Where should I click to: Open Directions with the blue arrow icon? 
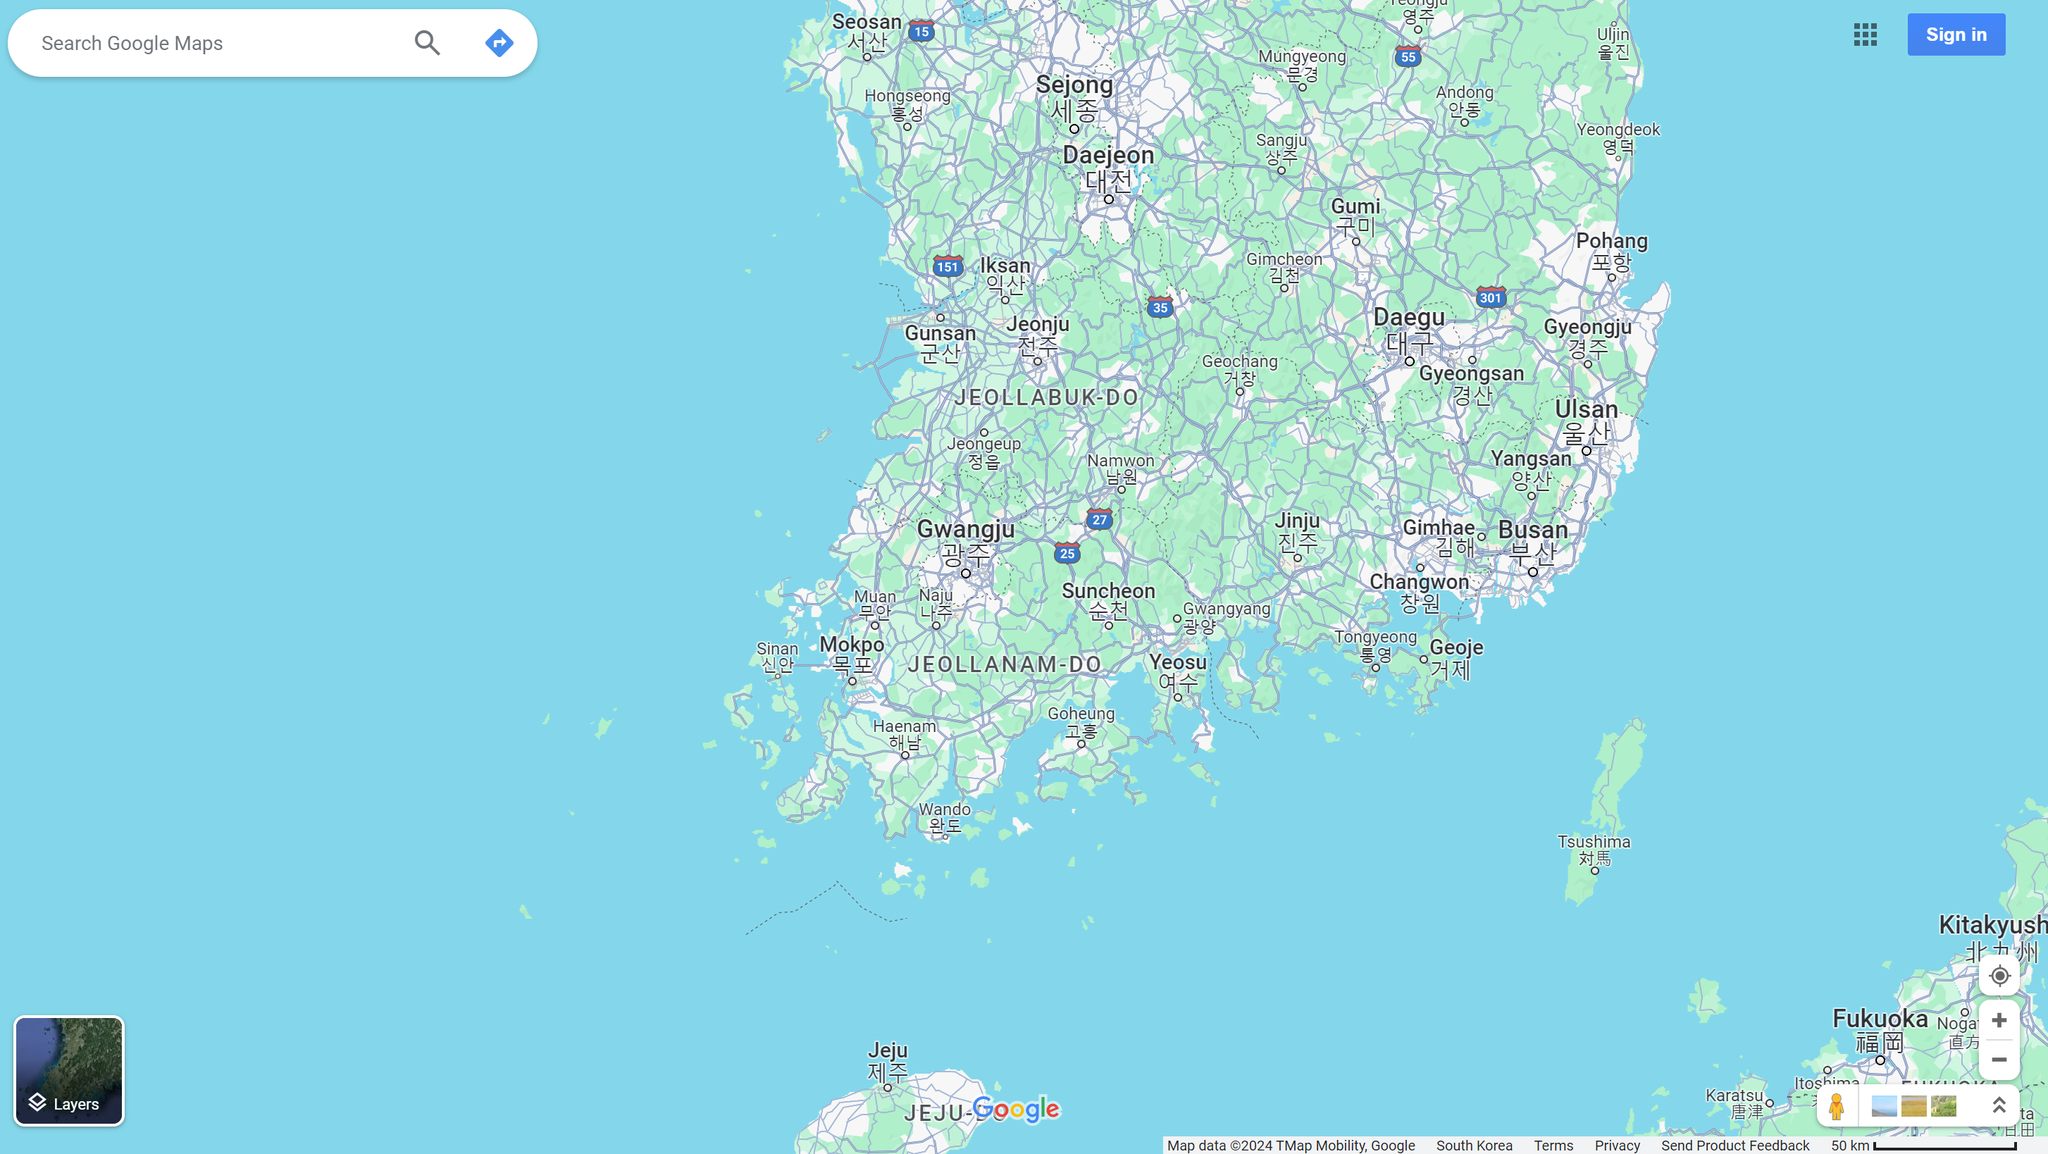[499, 43]
